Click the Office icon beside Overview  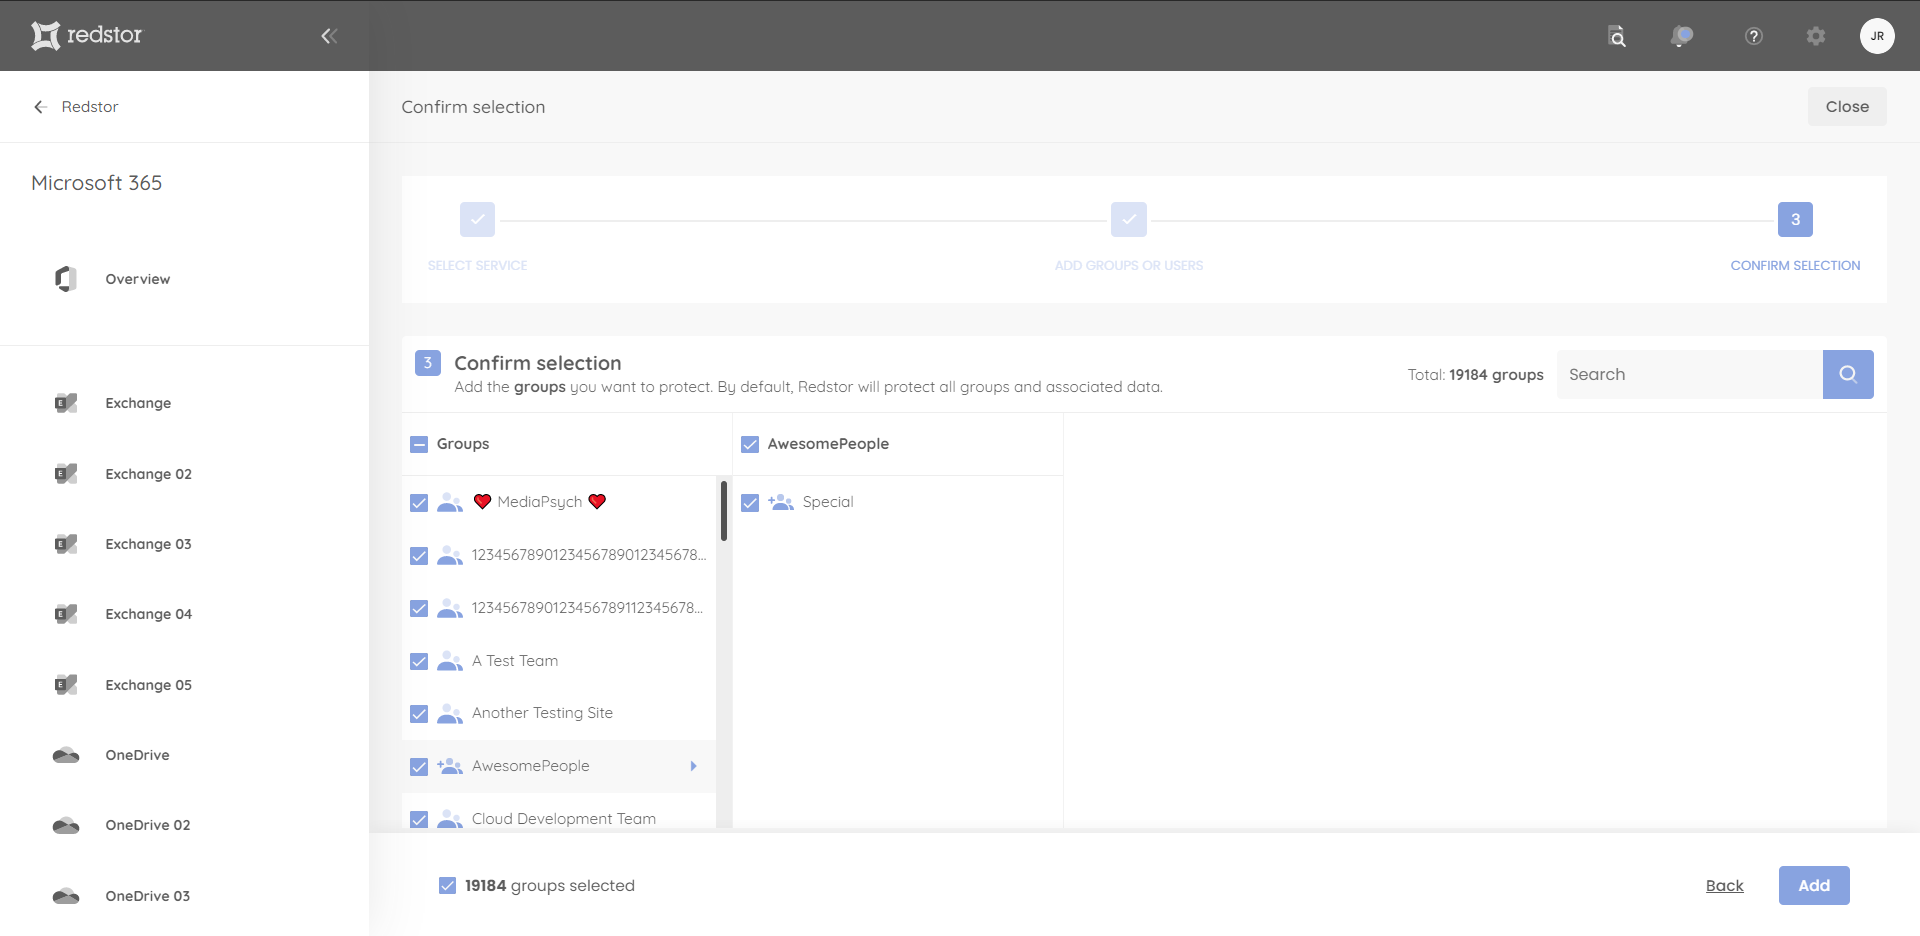click(x=66, y=279)
